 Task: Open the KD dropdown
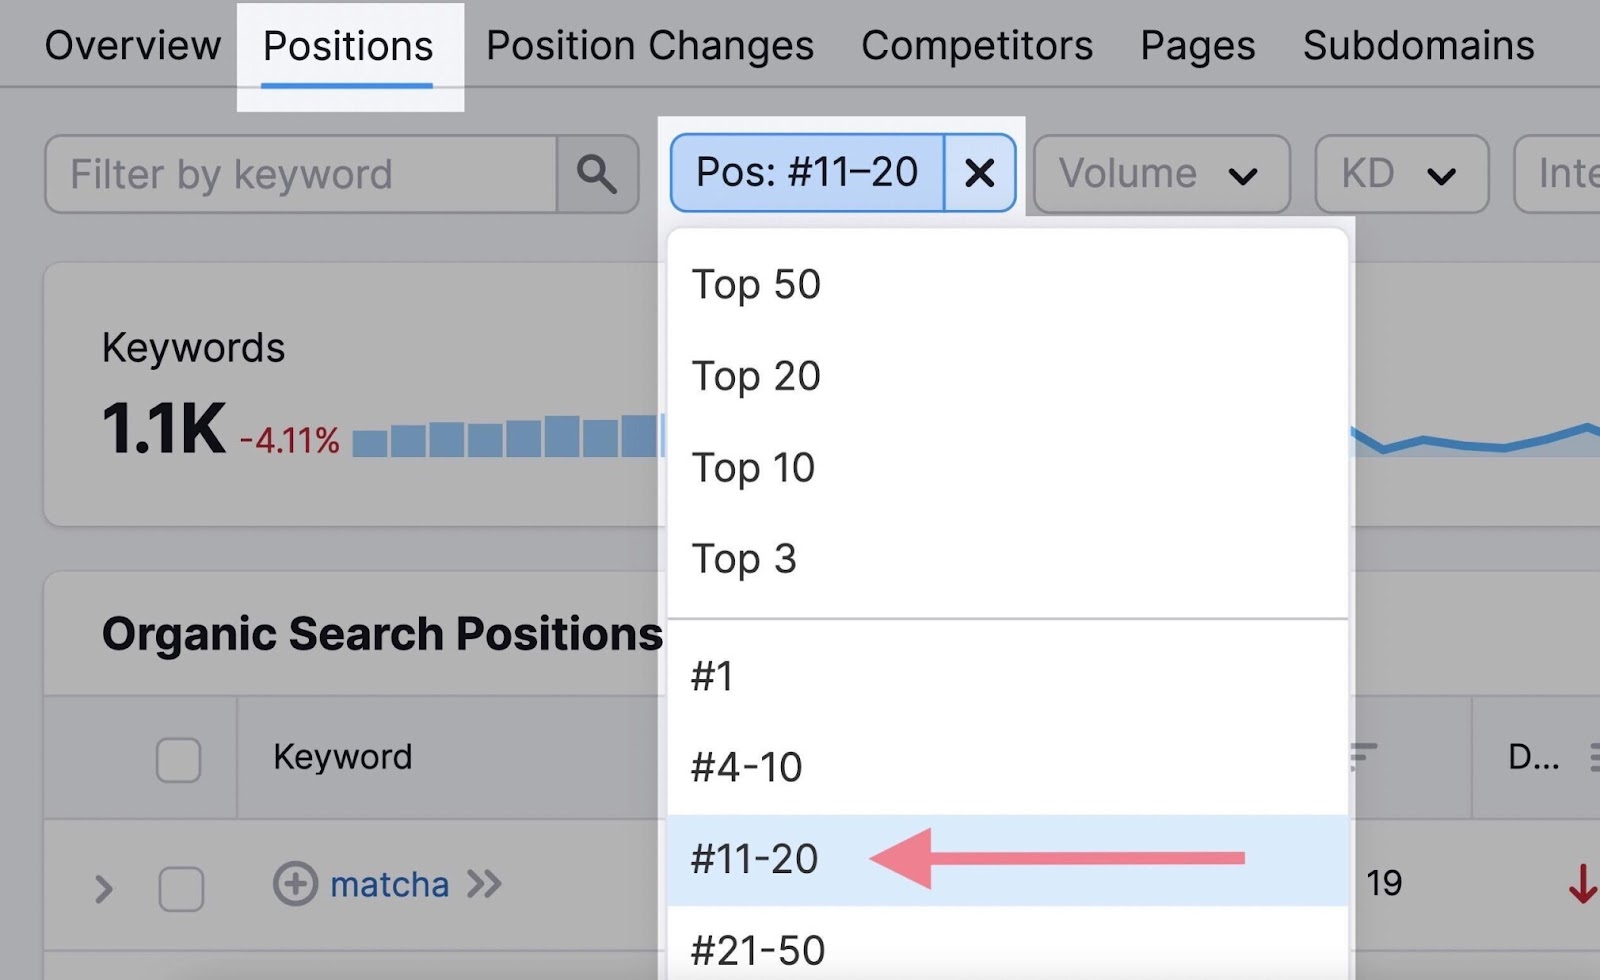tap(1400, 173)
